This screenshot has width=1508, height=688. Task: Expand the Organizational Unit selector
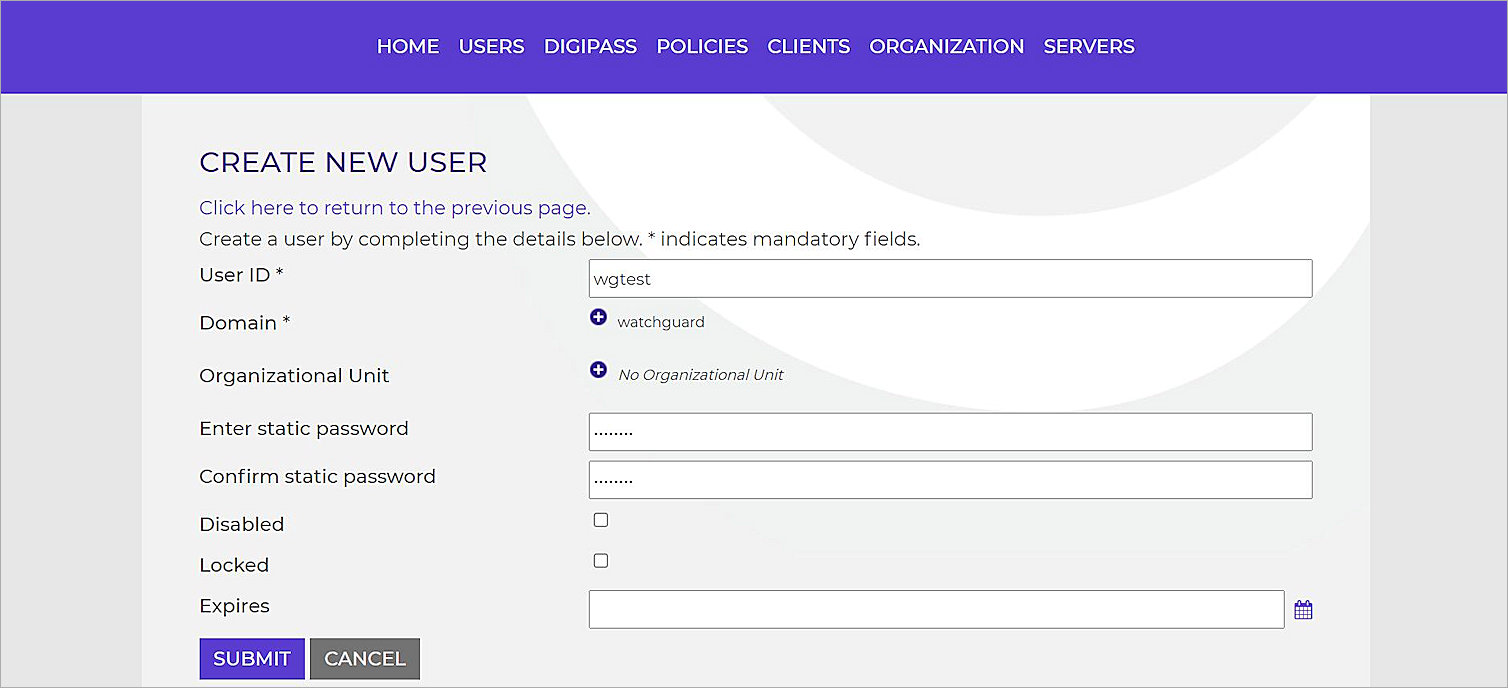click(598, 369)
